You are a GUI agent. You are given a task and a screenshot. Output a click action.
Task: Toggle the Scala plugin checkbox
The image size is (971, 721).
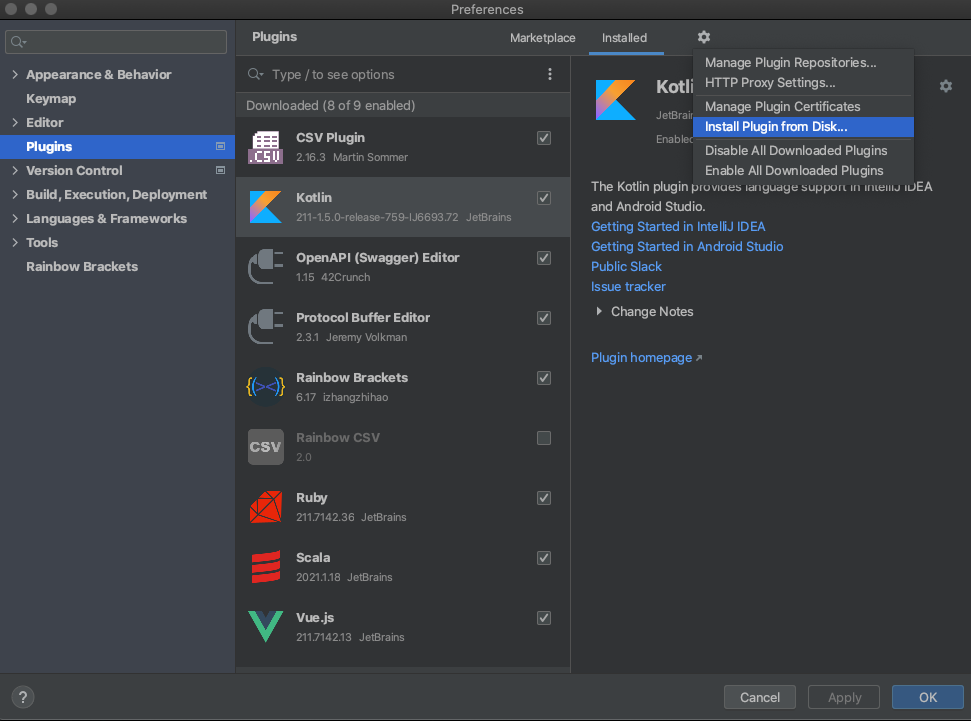click(544, 558)
